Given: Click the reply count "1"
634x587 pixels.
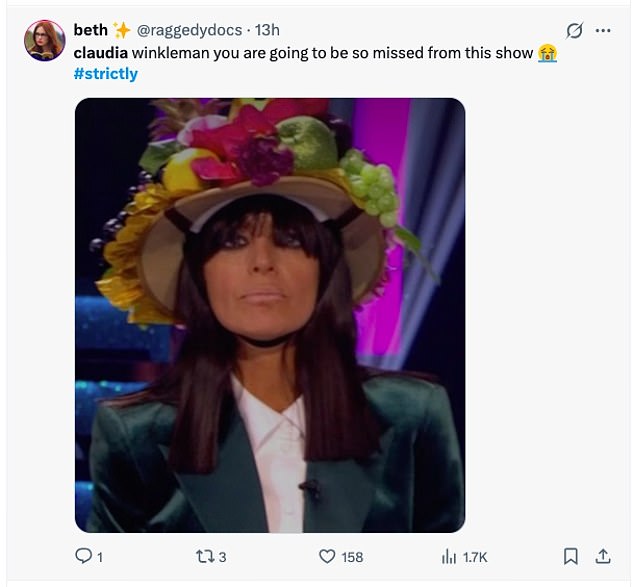Looking at the screenshot, I should [100, 557].
